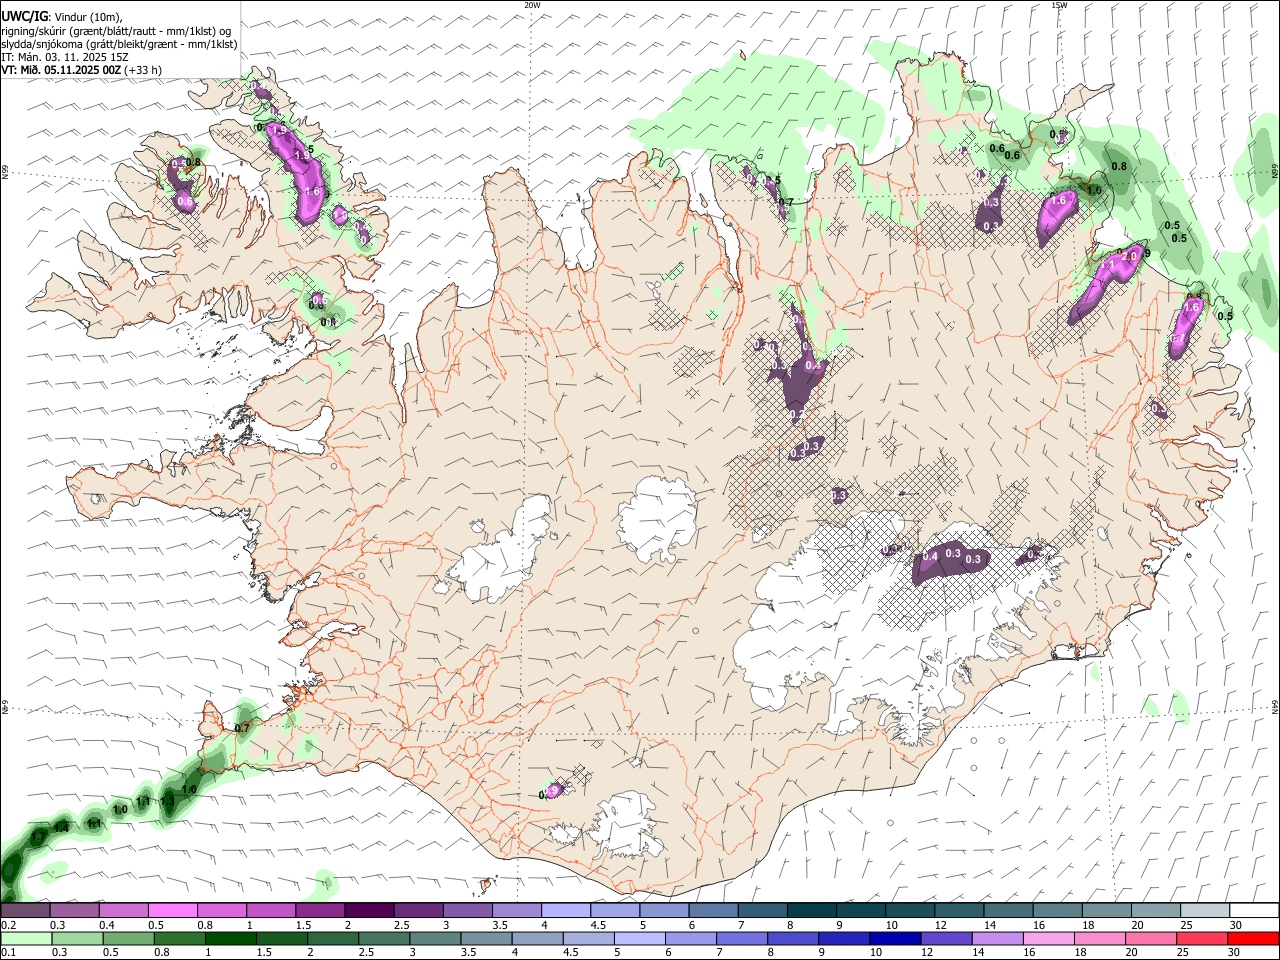
Task: Click the light pink rain legend swatch at 16
Action: [1048, 939]
